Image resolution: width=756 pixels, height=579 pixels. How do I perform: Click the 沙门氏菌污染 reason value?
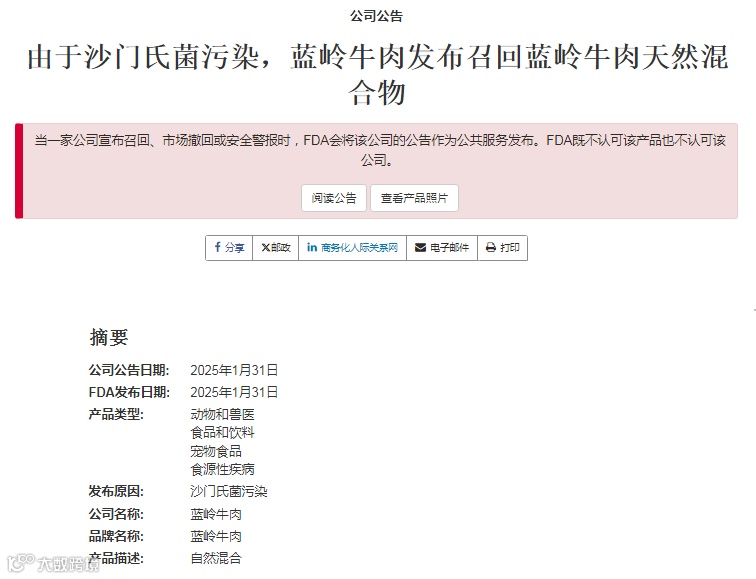(229, 491)
